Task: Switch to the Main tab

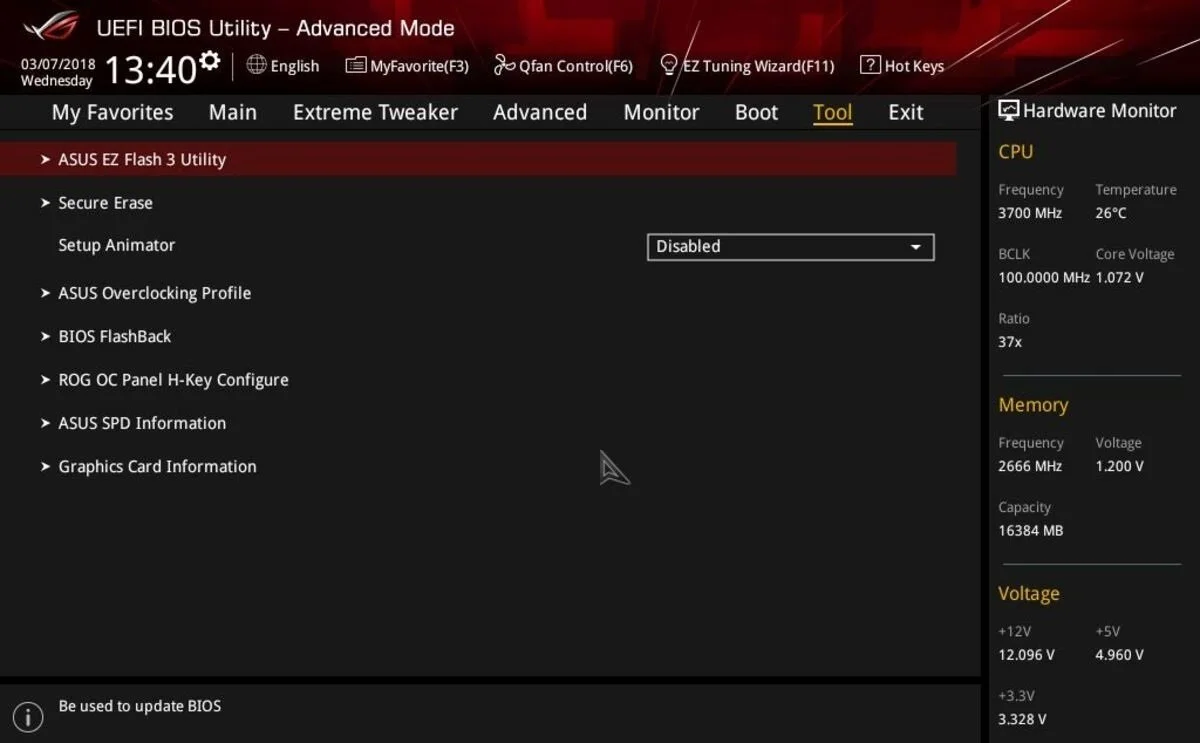Action: 232,112
